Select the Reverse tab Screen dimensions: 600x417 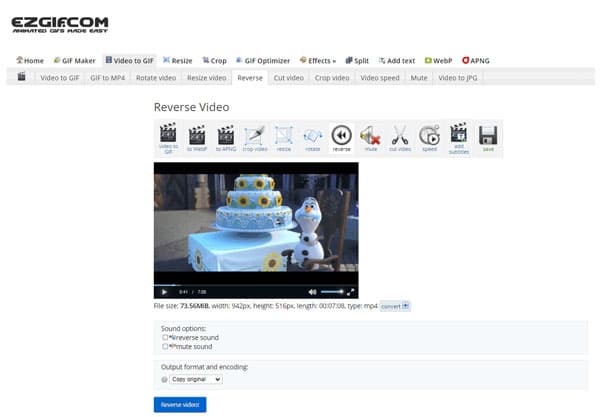tap(250, 78)
